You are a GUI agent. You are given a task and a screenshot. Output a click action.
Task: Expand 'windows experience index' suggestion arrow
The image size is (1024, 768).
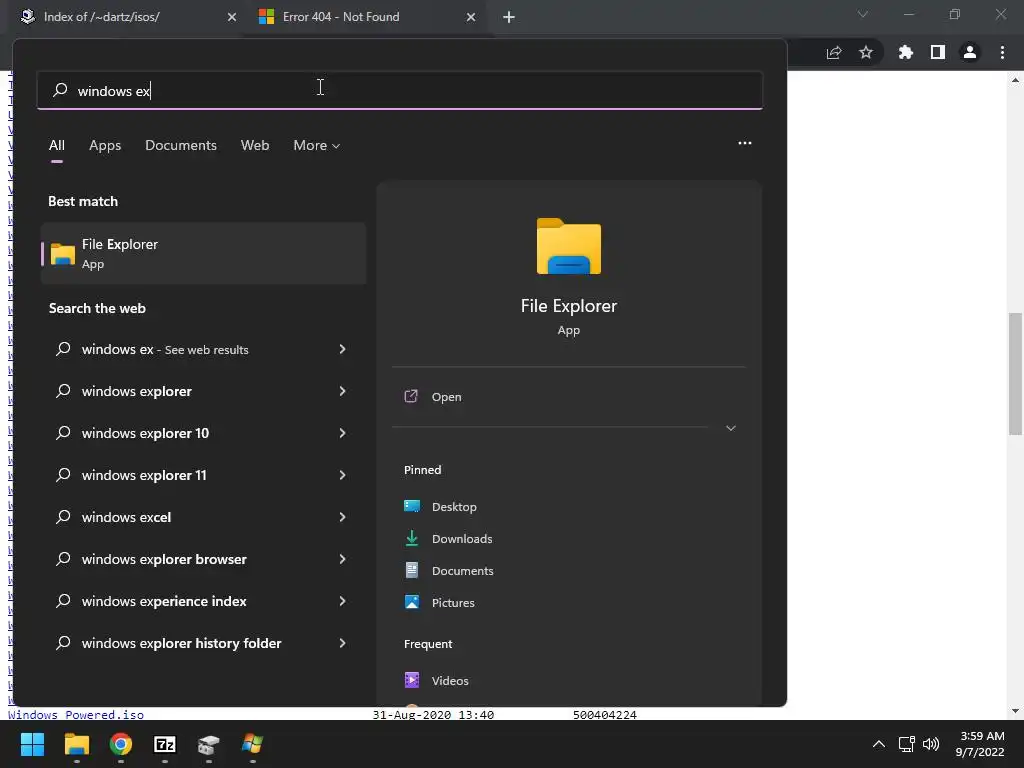(342, 601)
